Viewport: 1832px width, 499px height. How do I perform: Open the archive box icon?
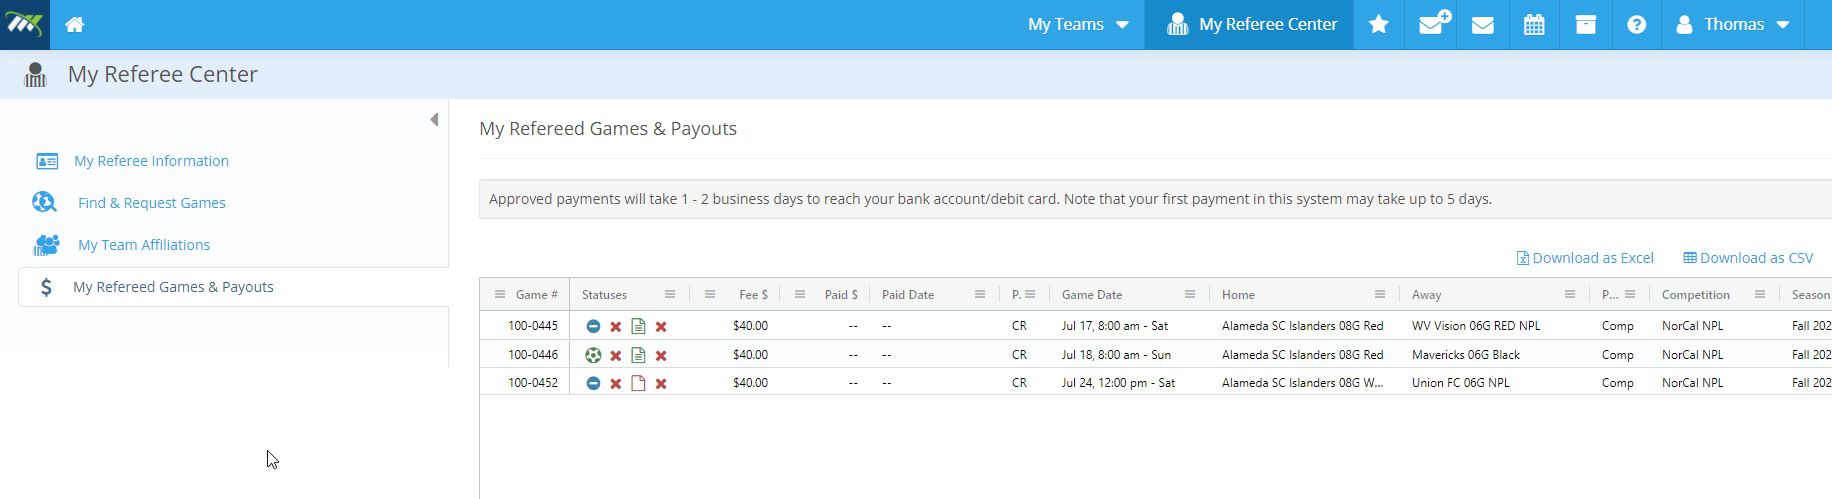(x=1586, y=24)
